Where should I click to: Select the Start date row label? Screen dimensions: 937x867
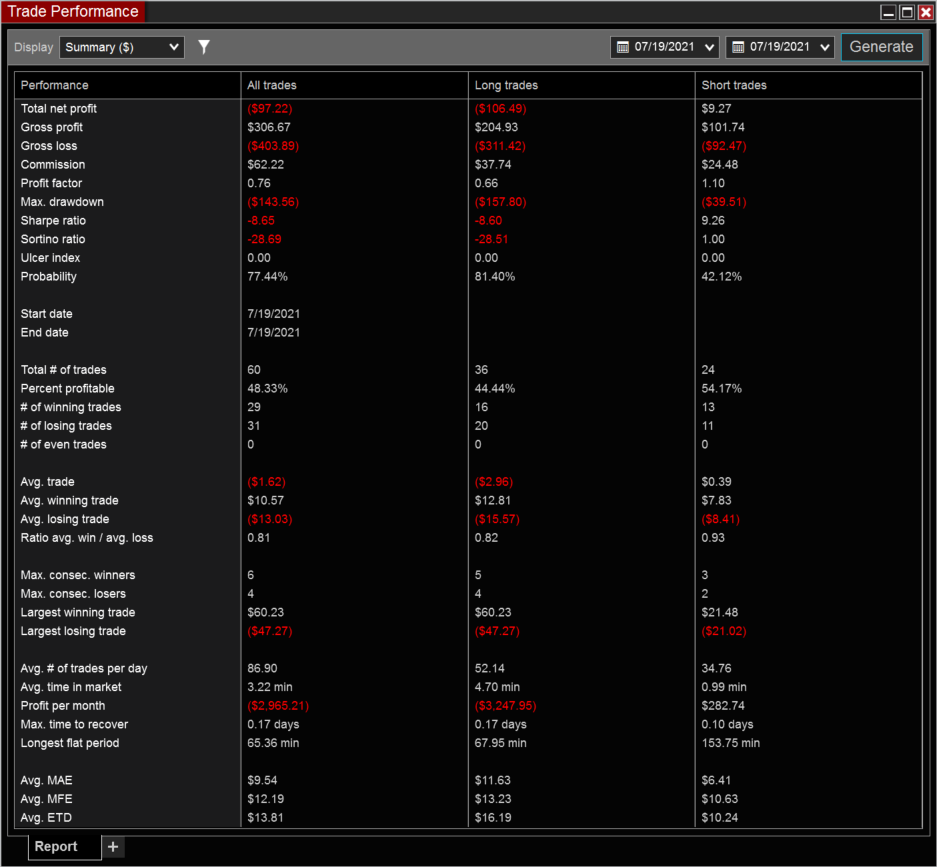coord(46,314)
